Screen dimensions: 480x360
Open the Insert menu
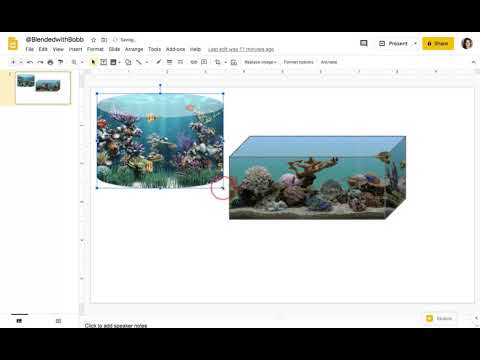pyautogui.click(x=75, y=49)
